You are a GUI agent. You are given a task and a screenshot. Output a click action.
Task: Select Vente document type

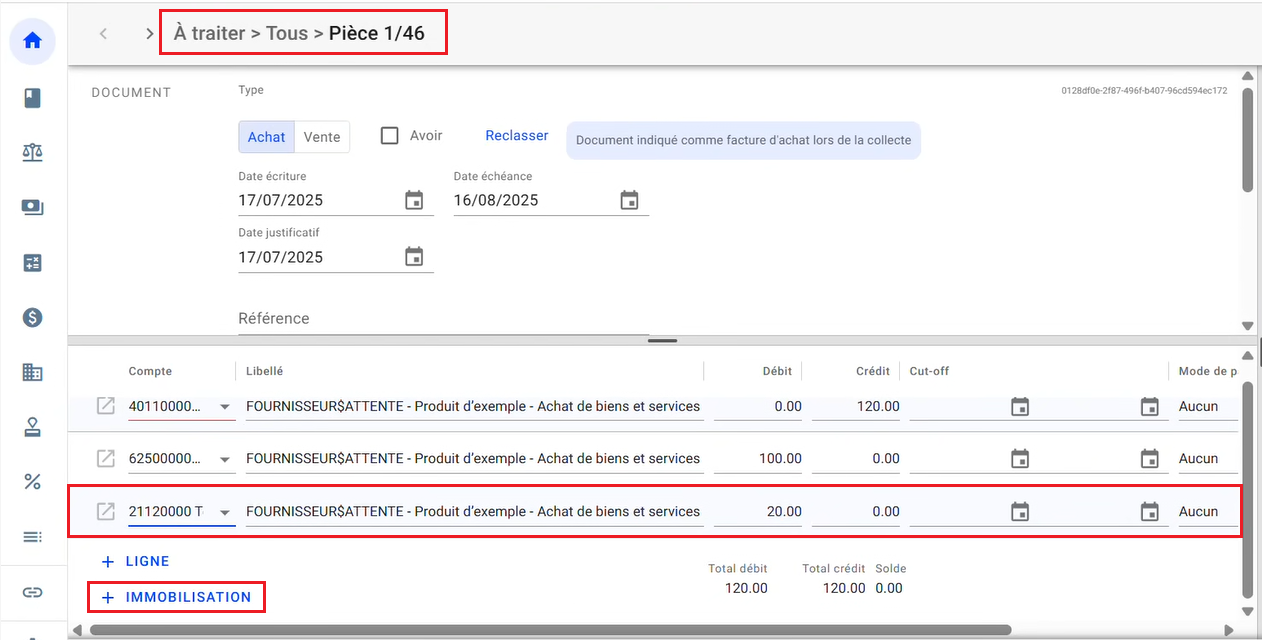[322, 137]
